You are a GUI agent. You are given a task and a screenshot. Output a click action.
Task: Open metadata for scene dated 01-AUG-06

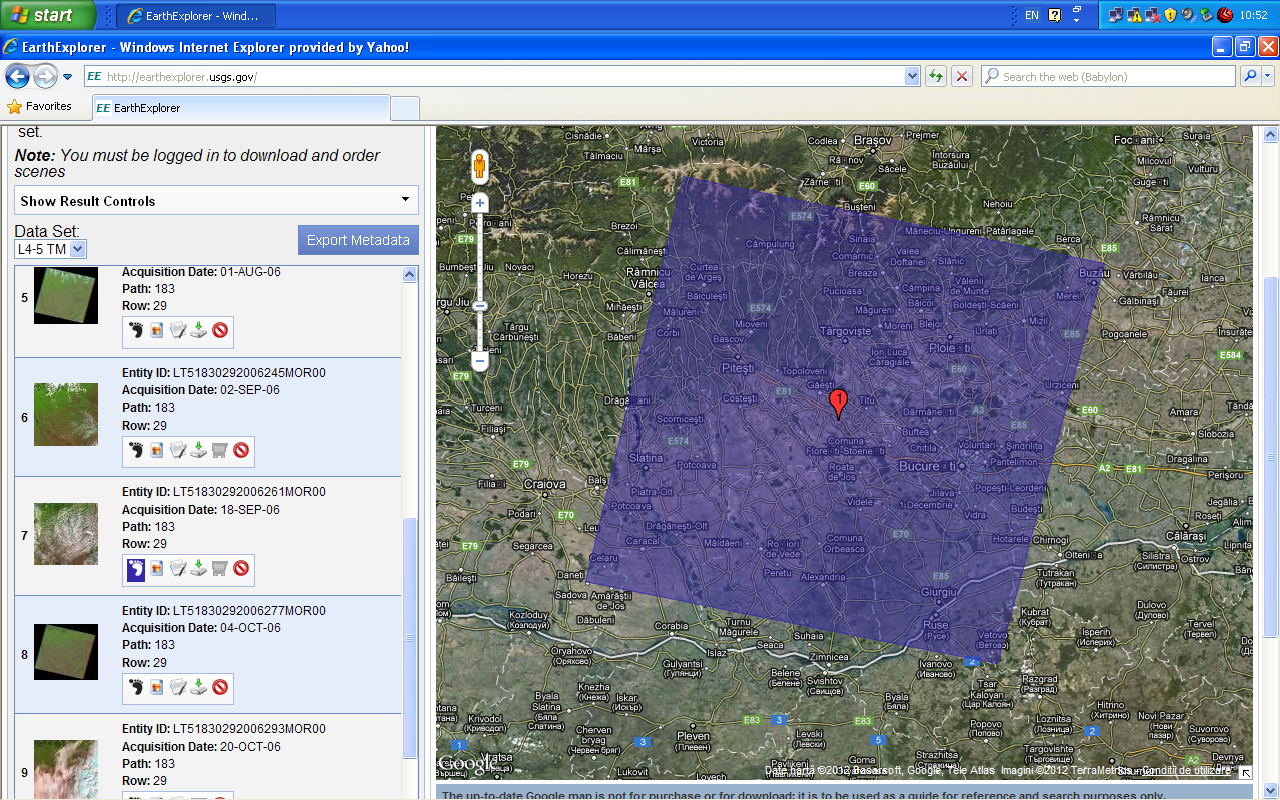click(178, 330)
